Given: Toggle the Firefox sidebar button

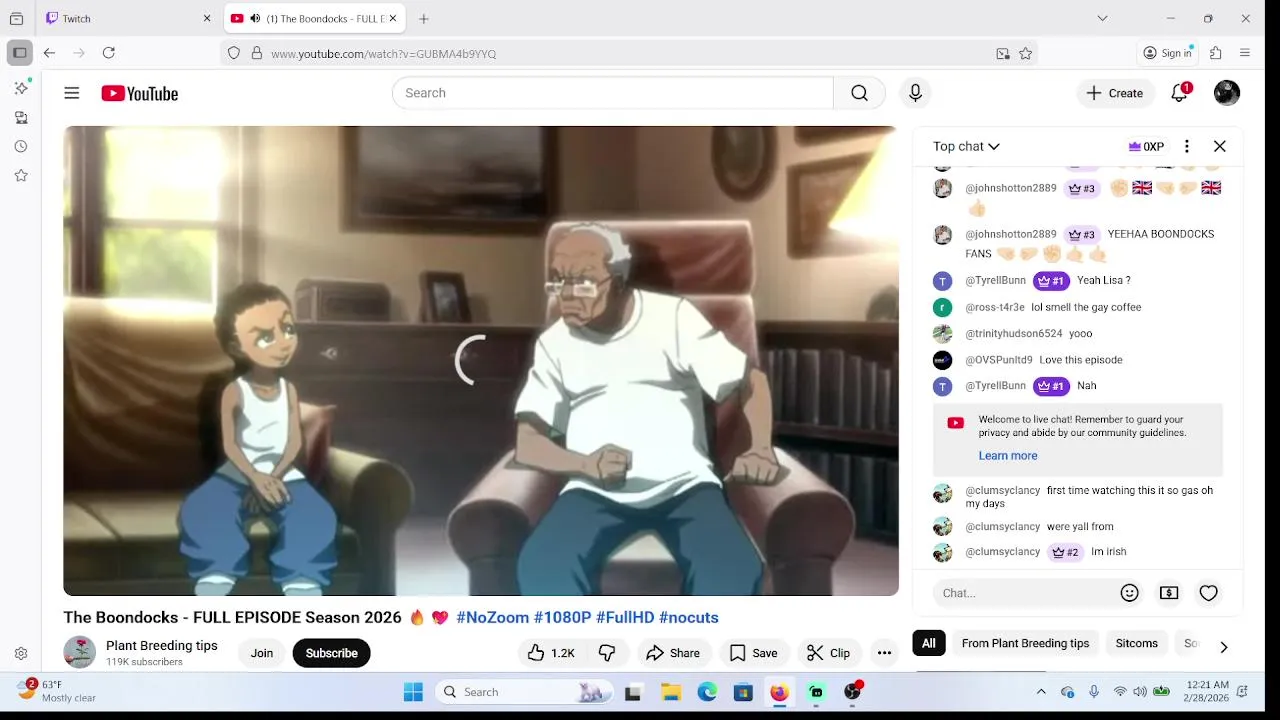Looking at the screenshot, I should [x=20, y=53].
